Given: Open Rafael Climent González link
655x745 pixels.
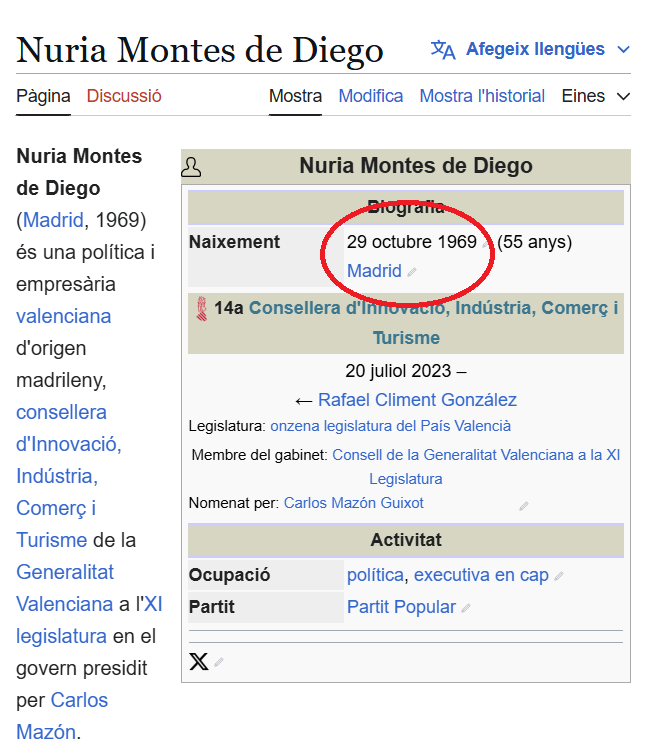Looking at the screenshot, I should tap(417, 400).
